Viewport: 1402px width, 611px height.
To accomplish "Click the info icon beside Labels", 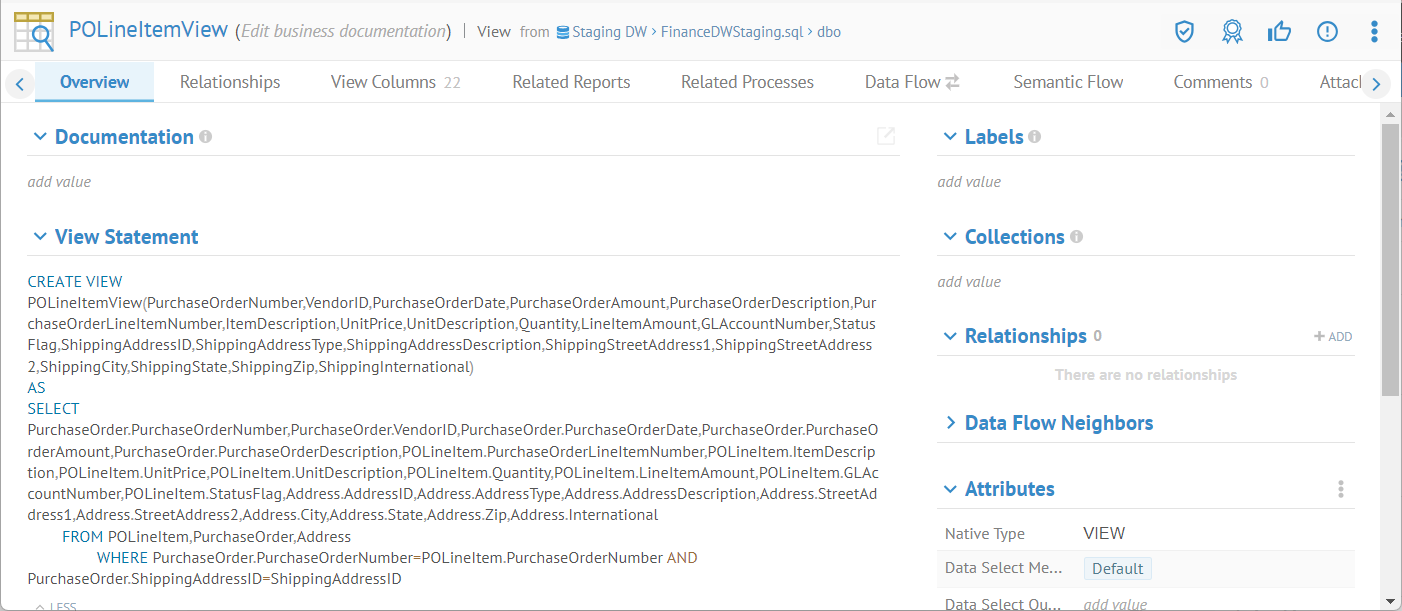I will pos(1034,137).
